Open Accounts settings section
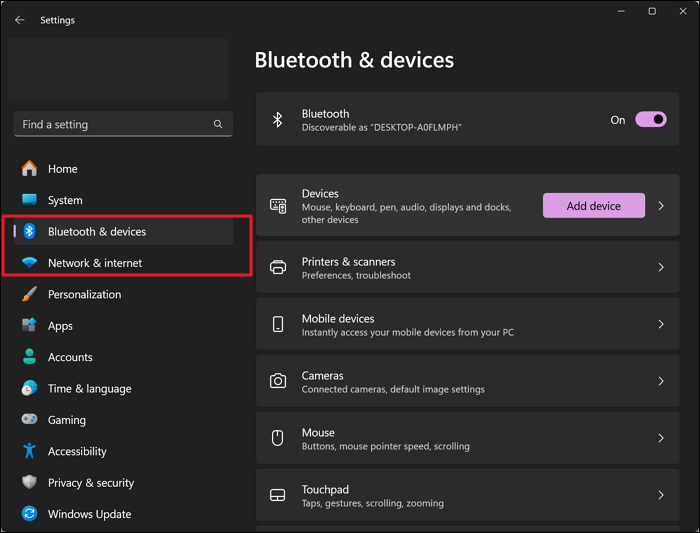 coord(123,357)
